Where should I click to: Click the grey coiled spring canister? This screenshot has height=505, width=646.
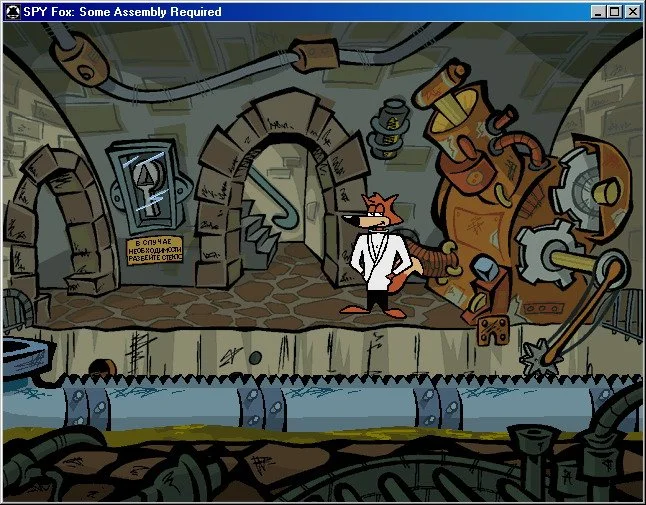pos(388,129)
